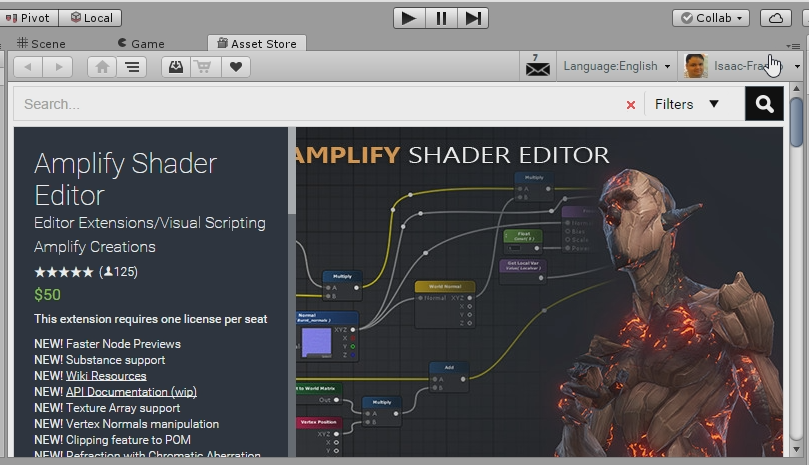Open the messages envelope inbox
Screen dimensions: 809x465
pos(538,66)
